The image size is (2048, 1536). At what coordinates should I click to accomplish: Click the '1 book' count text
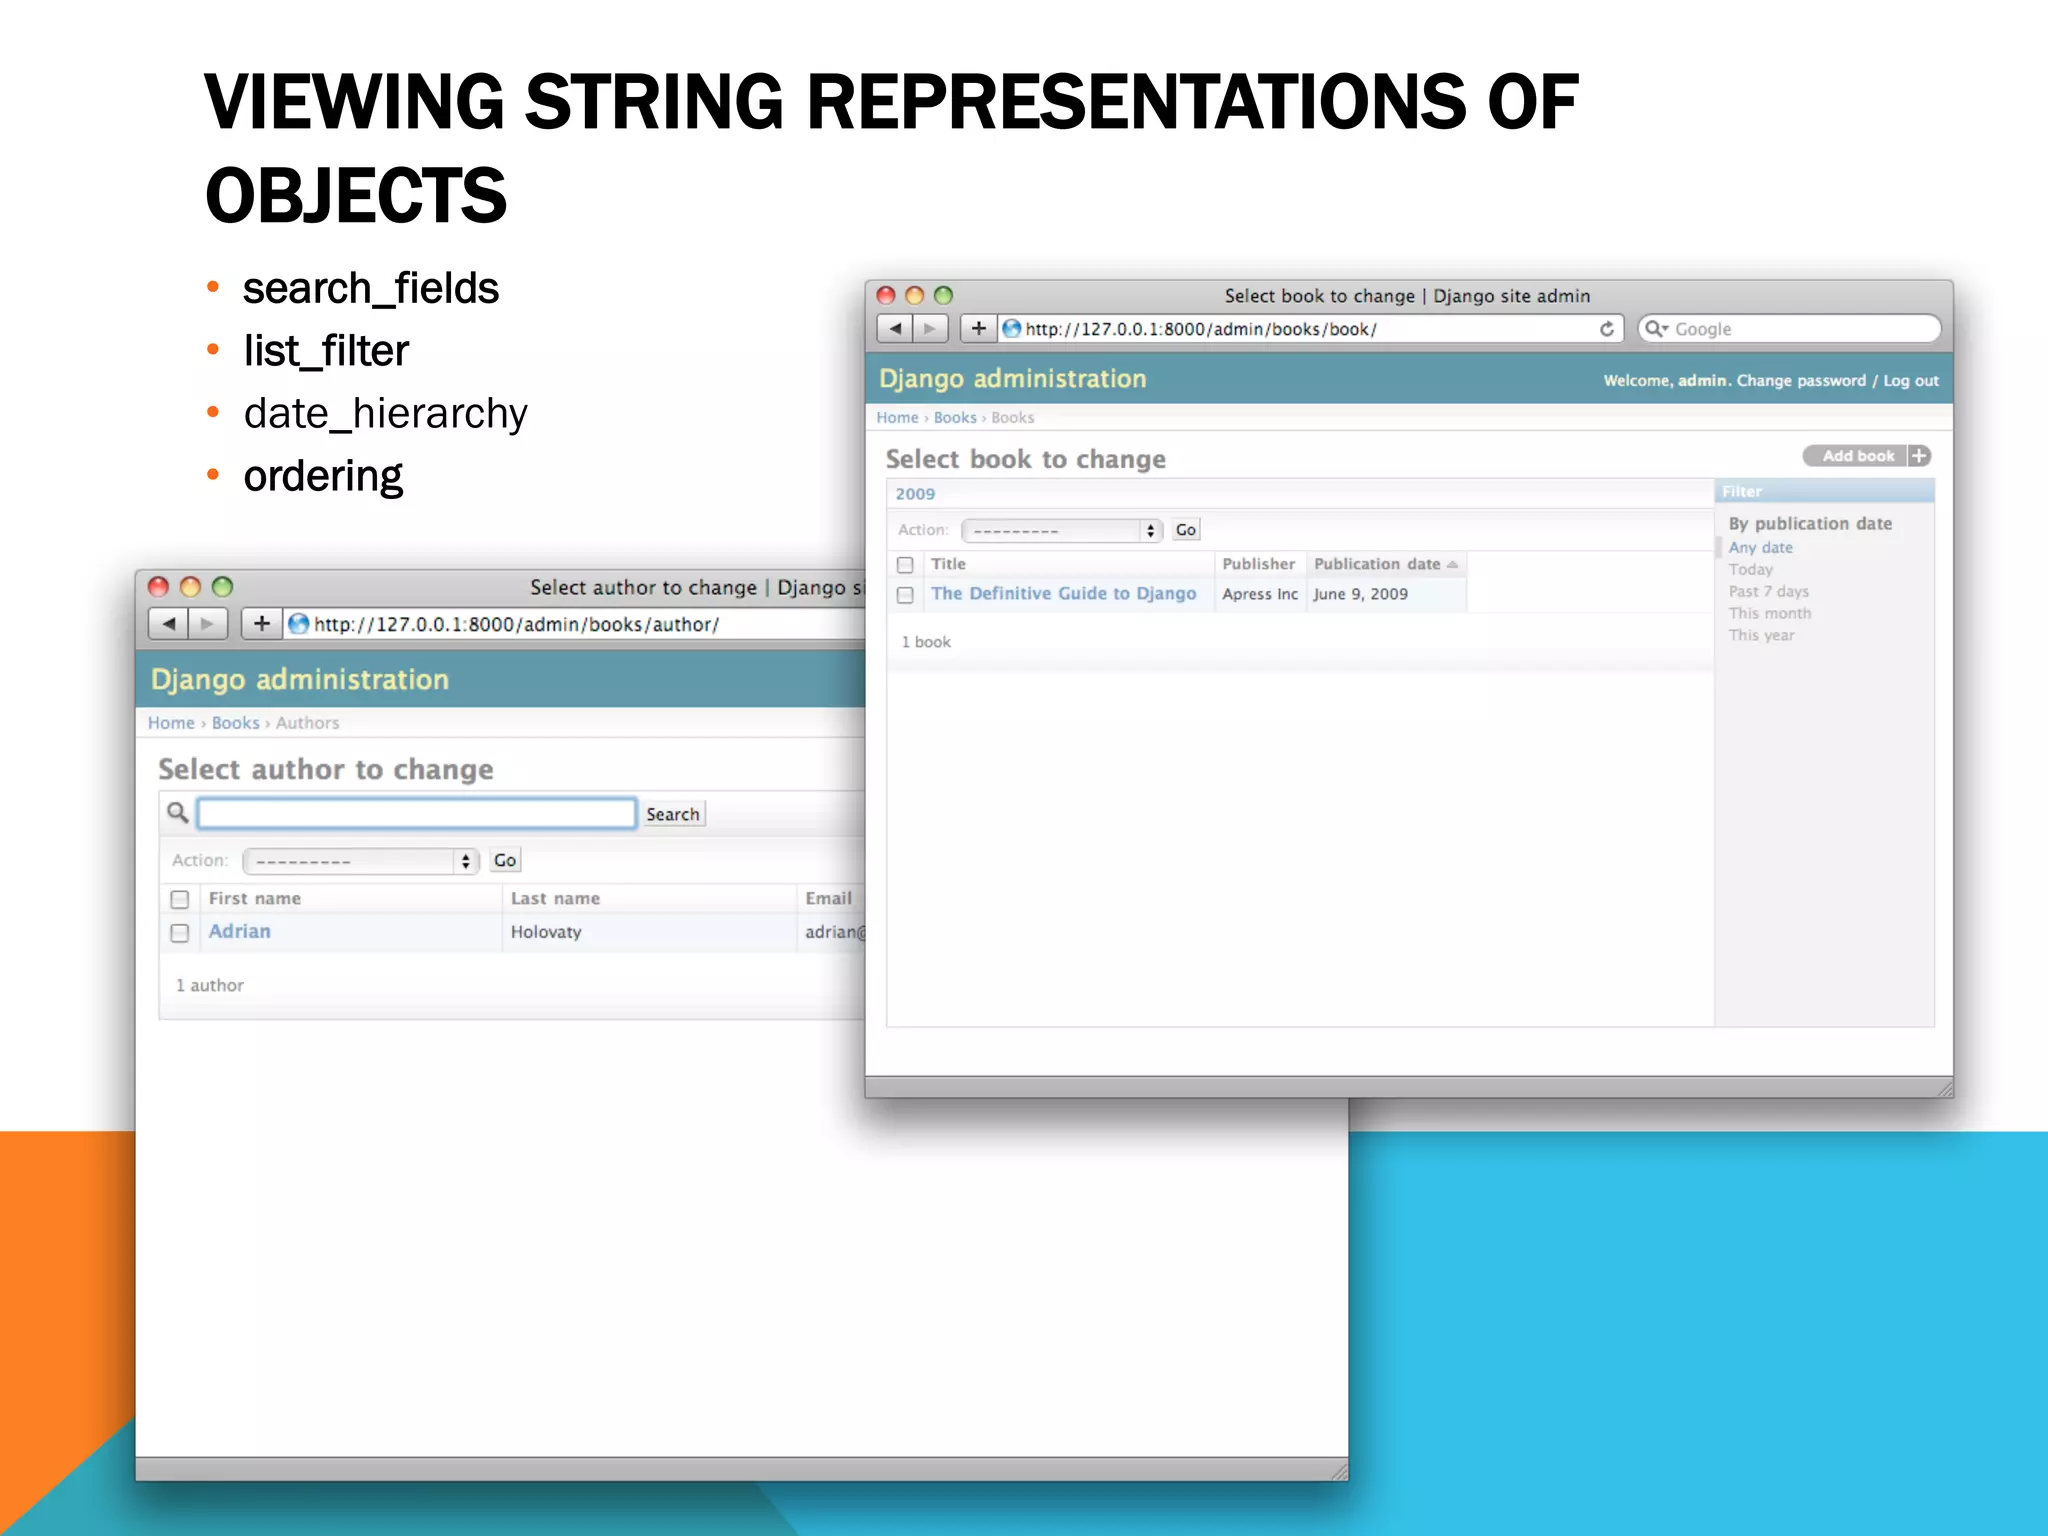[926, 642]
